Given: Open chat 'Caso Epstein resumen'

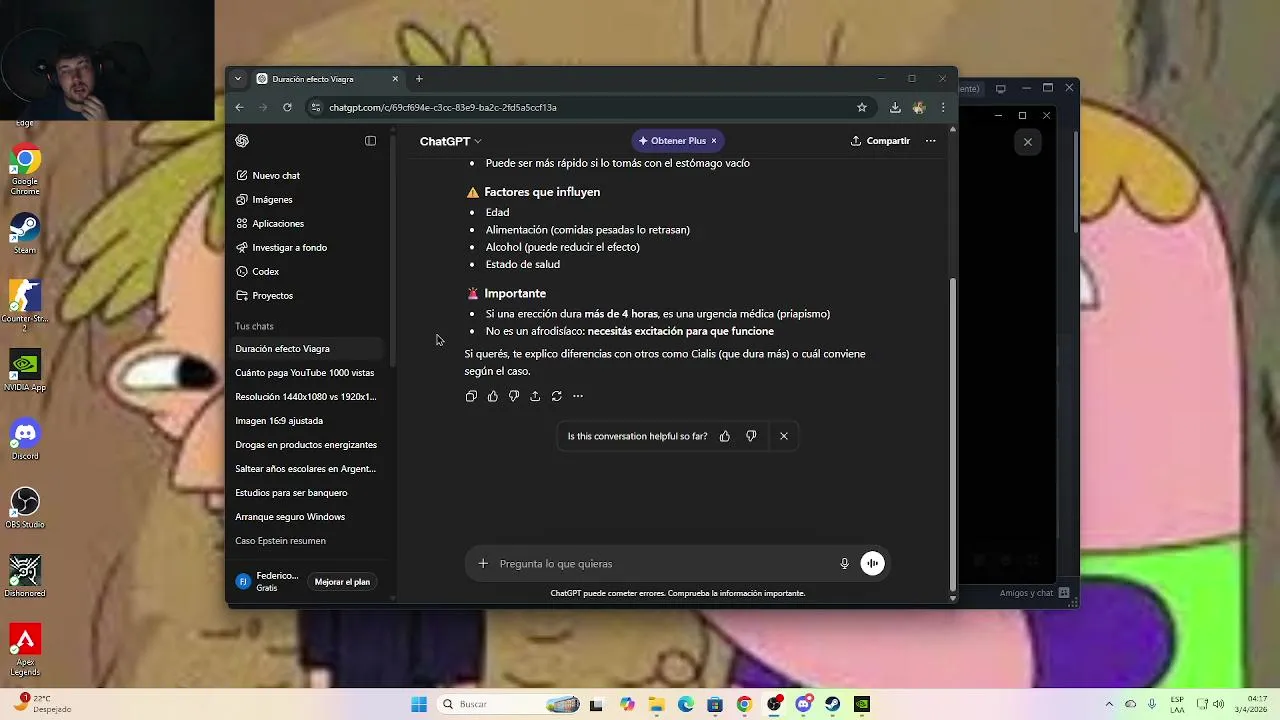Looking at the screenshot, I should (x=306, y=541).
